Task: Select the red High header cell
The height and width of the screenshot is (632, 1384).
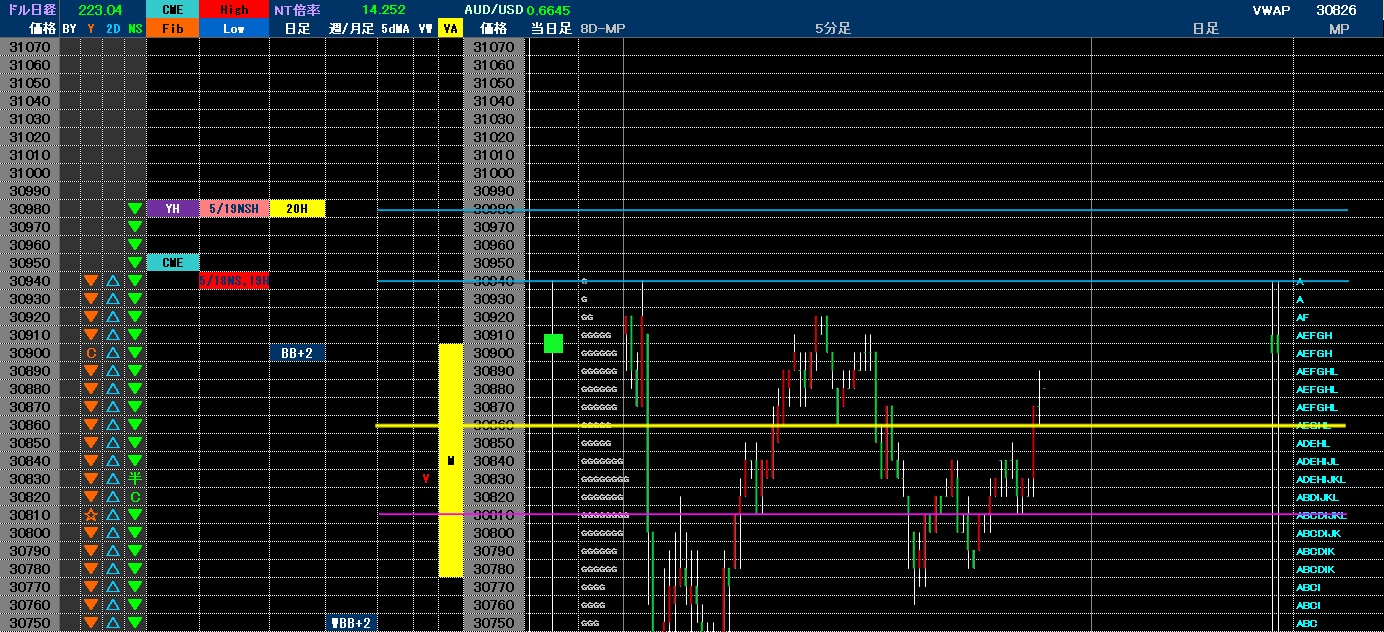Action: click(234, 9)
